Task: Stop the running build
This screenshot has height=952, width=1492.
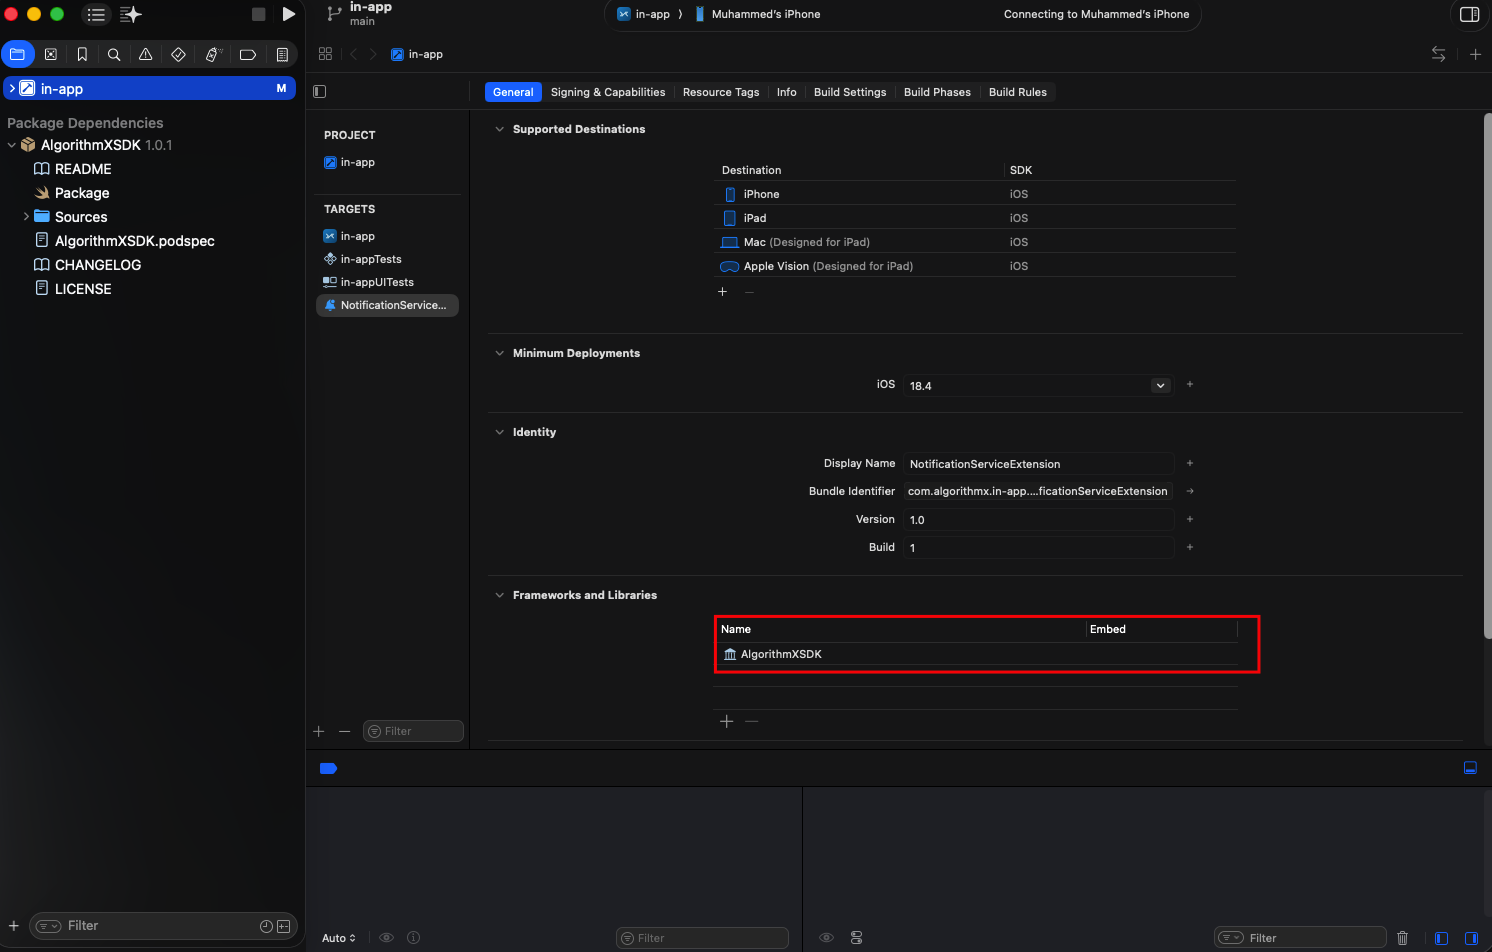Action: [x=258, y=14]
